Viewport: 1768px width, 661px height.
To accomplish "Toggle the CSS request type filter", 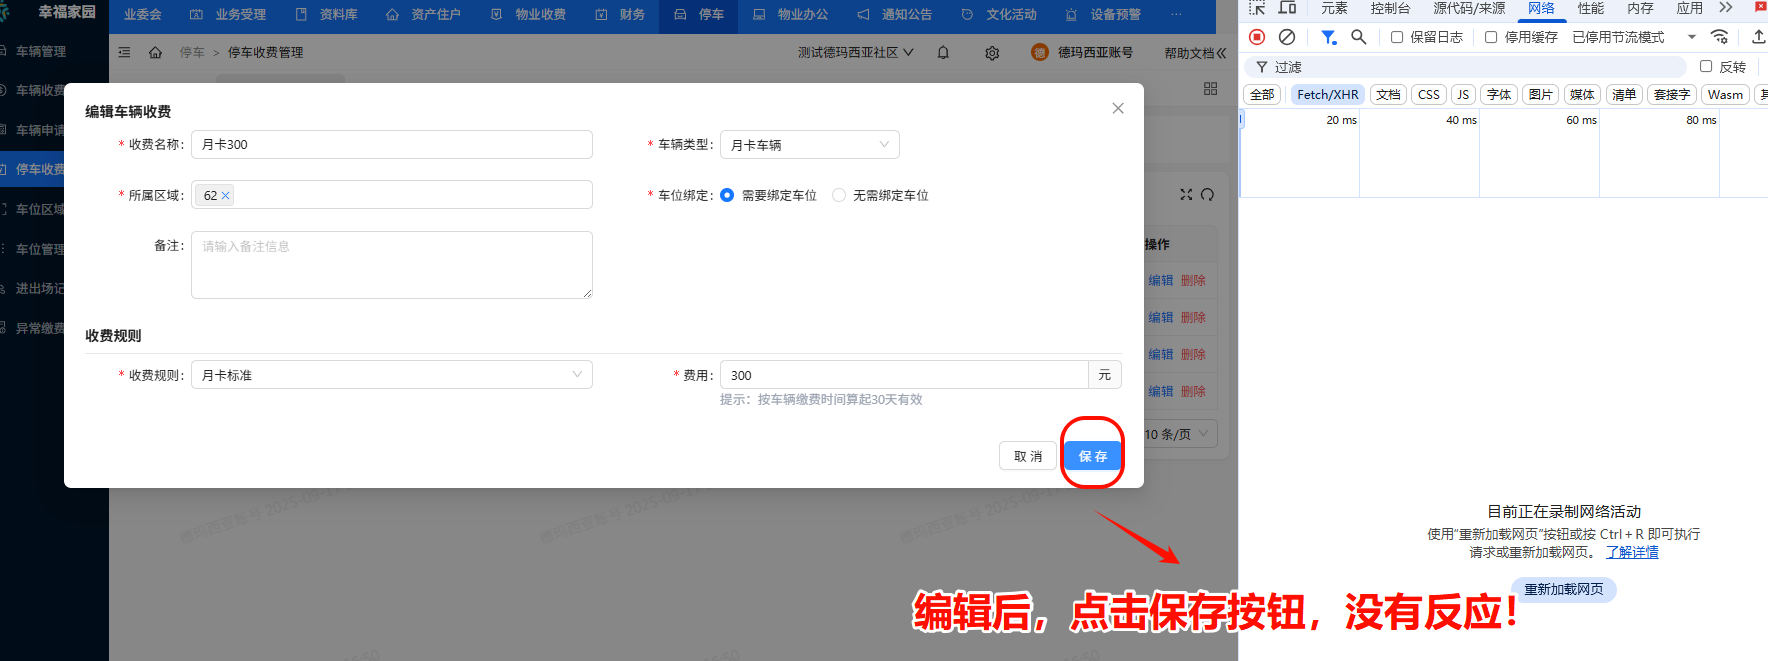I will pyautogui.click(x=1429, y=95).
